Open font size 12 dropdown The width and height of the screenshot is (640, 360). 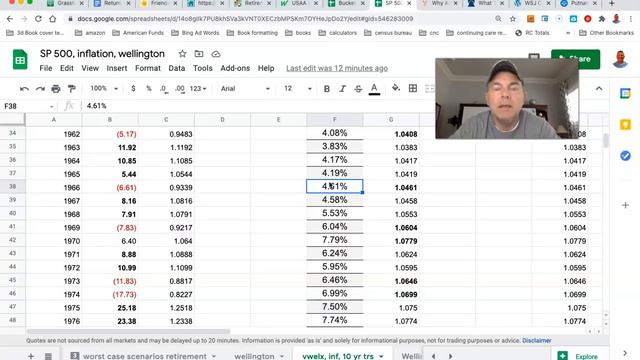[x=298, y=89]
